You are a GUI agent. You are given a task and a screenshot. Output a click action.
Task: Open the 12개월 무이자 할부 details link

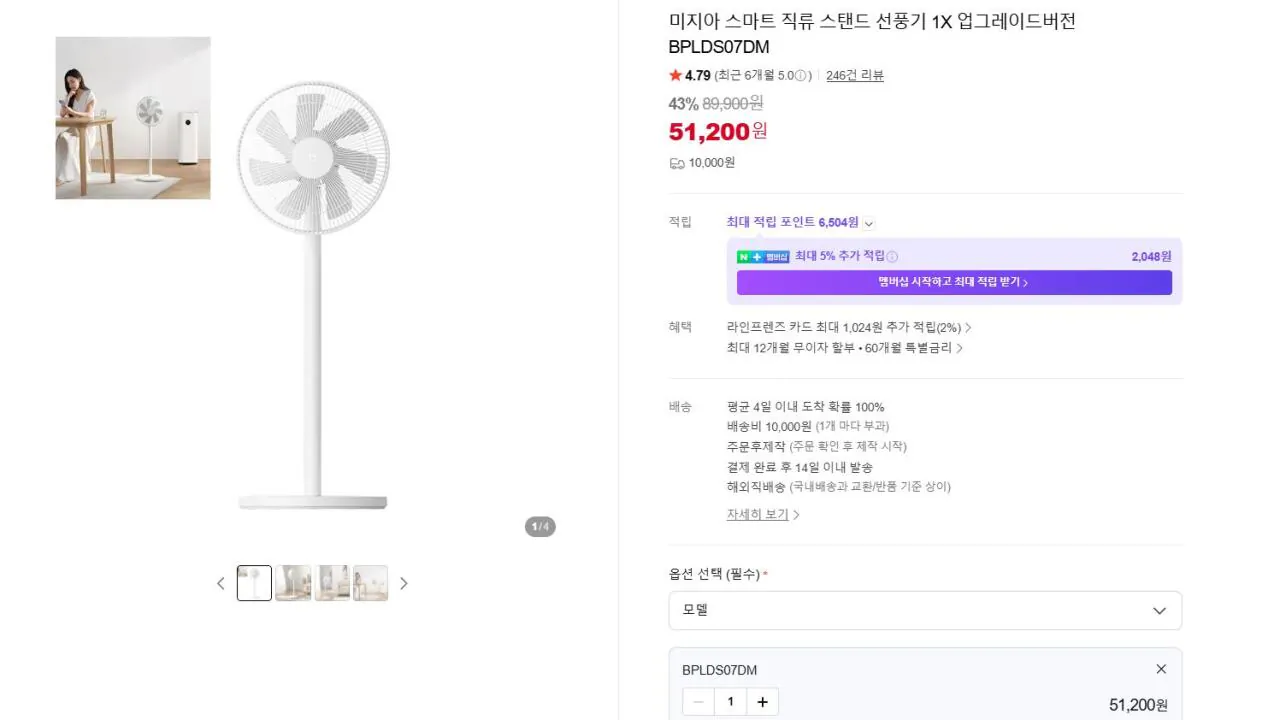tap(843, 348)
